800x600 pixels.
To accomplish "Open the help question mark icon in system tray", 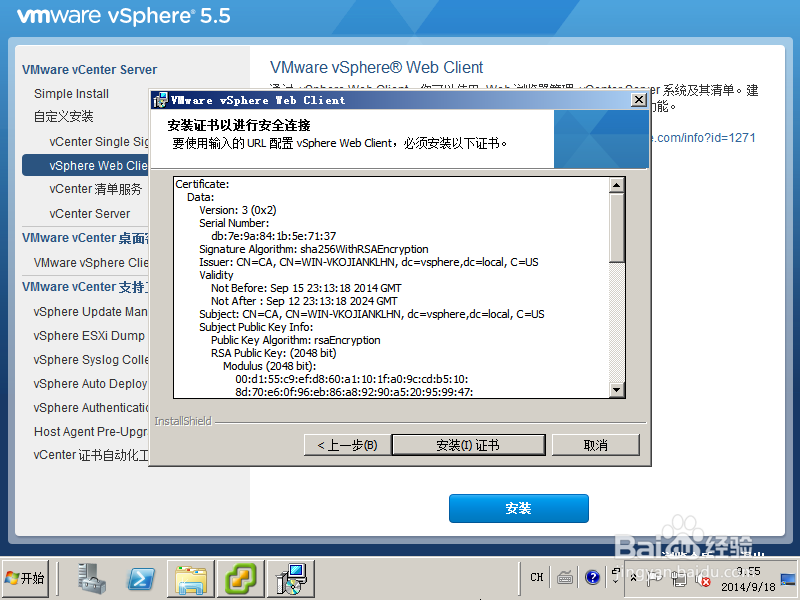I will click(593, 577).
